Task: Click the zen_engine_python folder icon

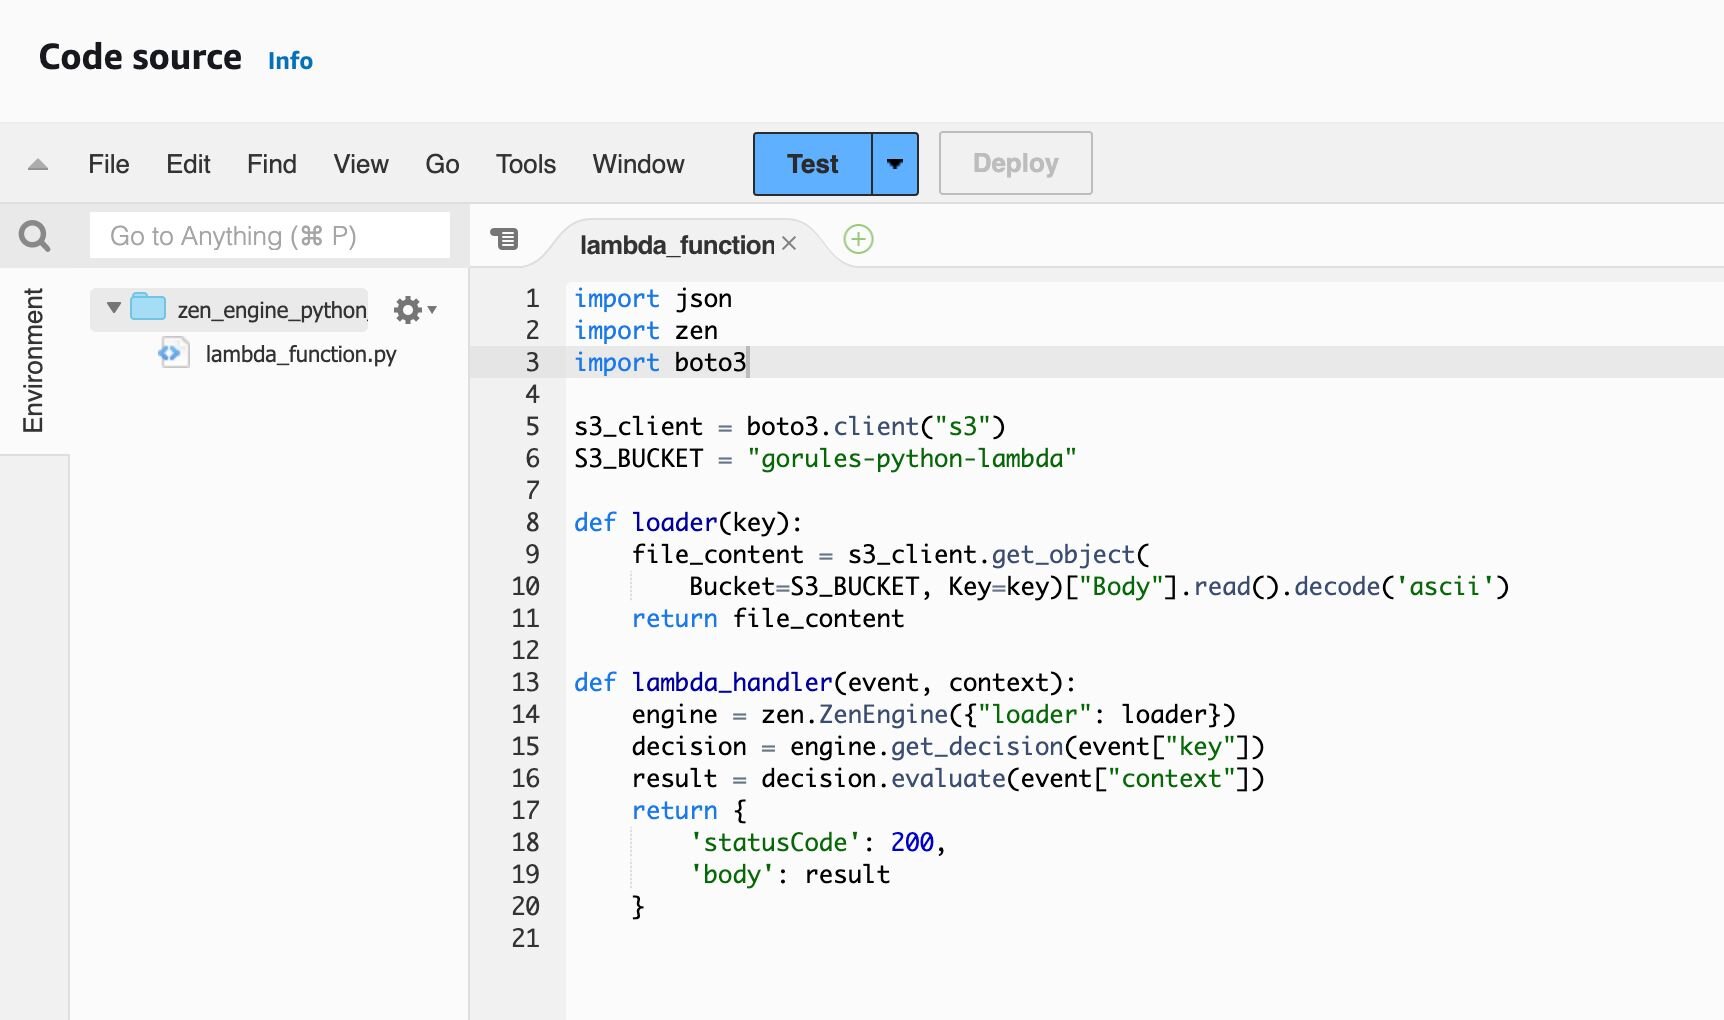Action: click(x=146, y=307)
